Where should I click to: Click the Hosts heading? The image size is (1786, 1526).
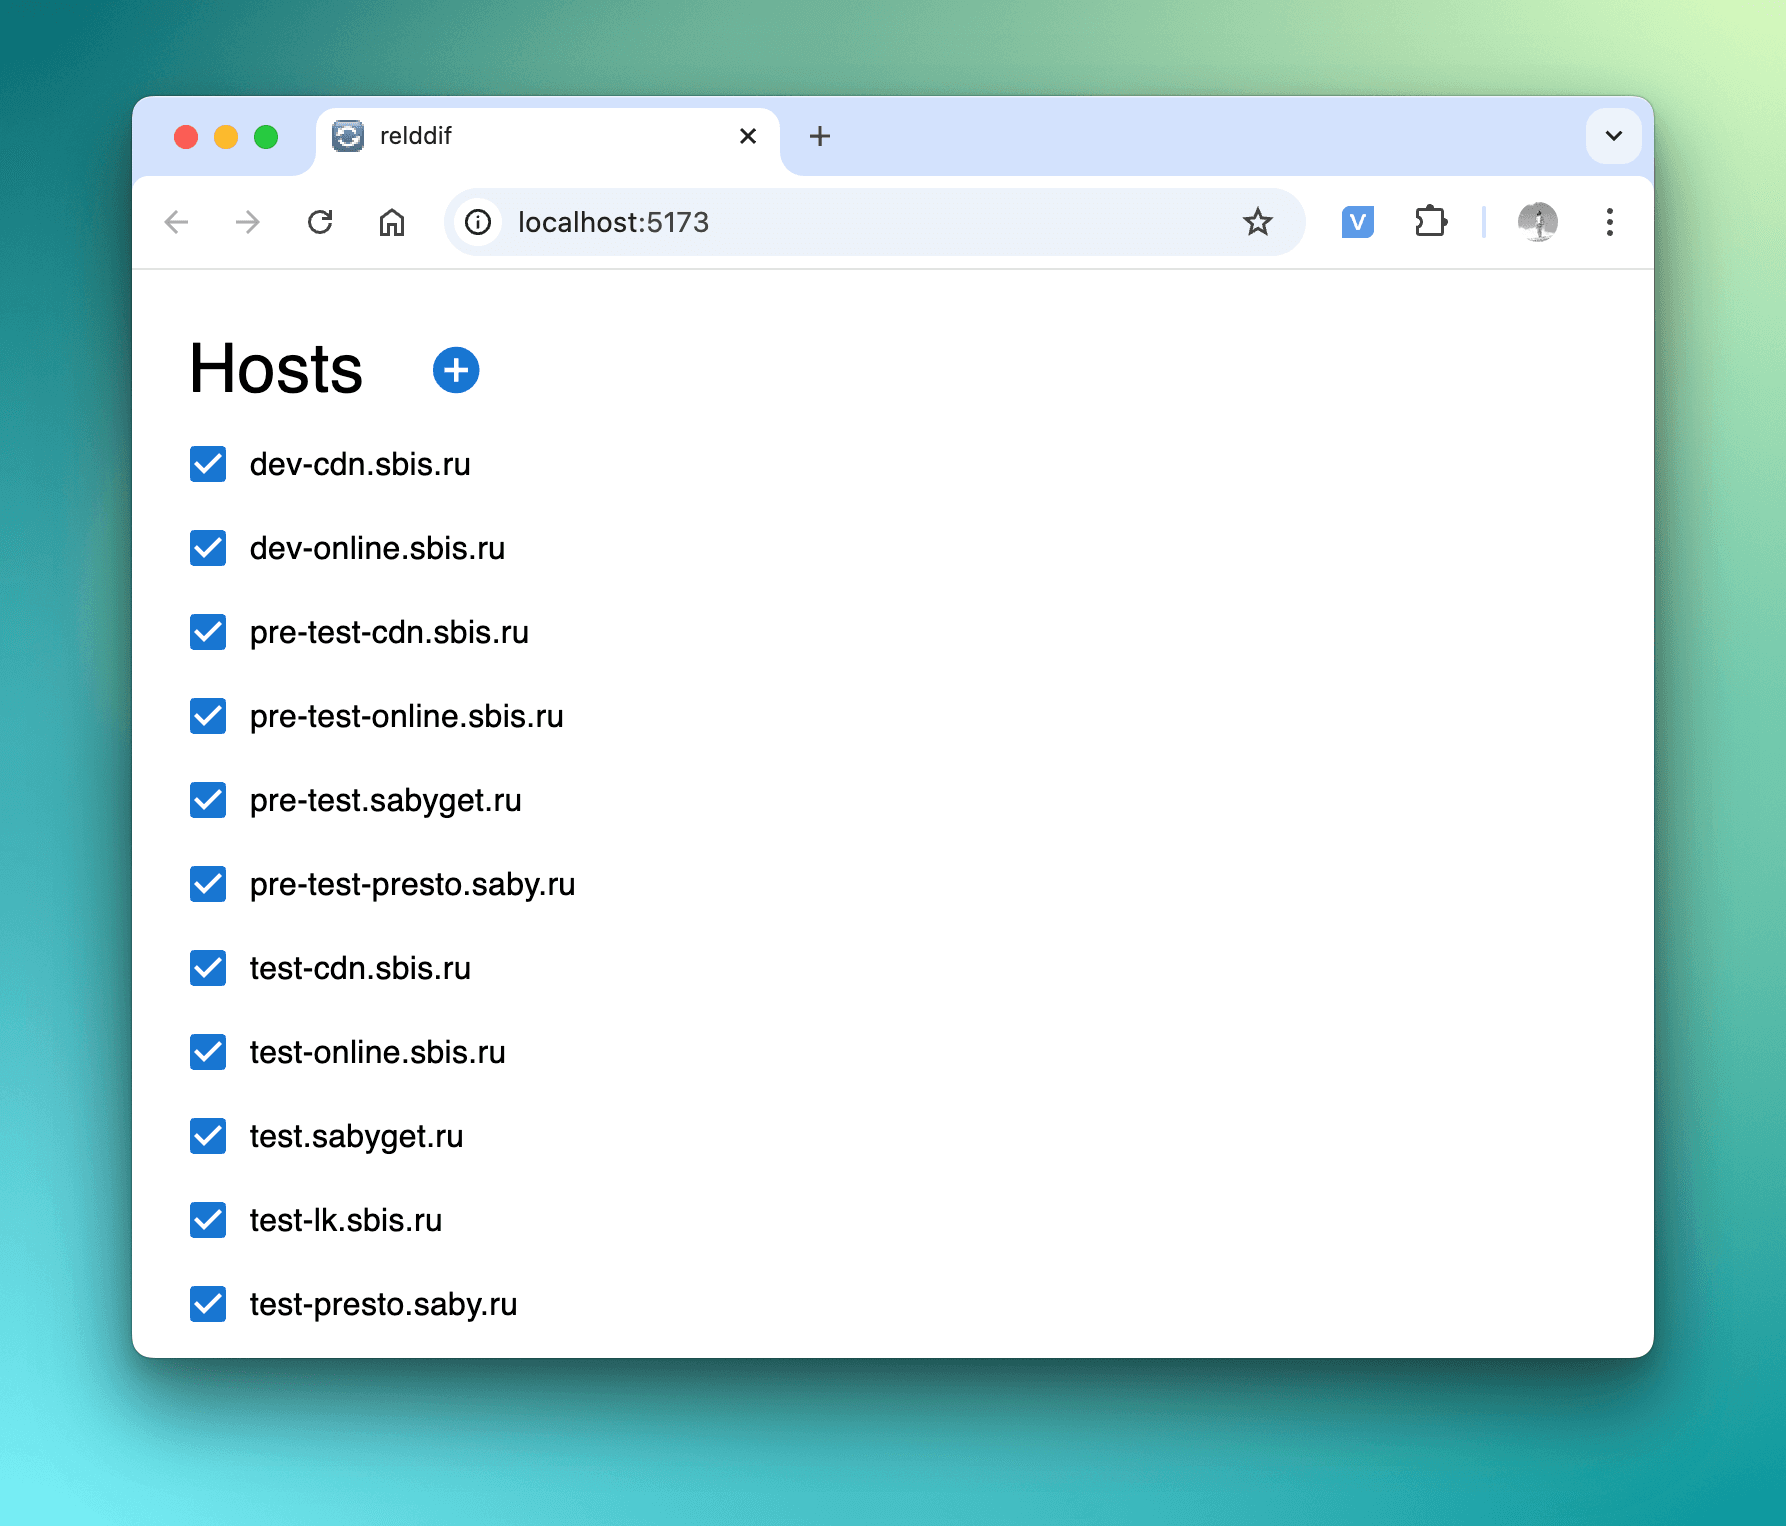click(x=276, y=369)
